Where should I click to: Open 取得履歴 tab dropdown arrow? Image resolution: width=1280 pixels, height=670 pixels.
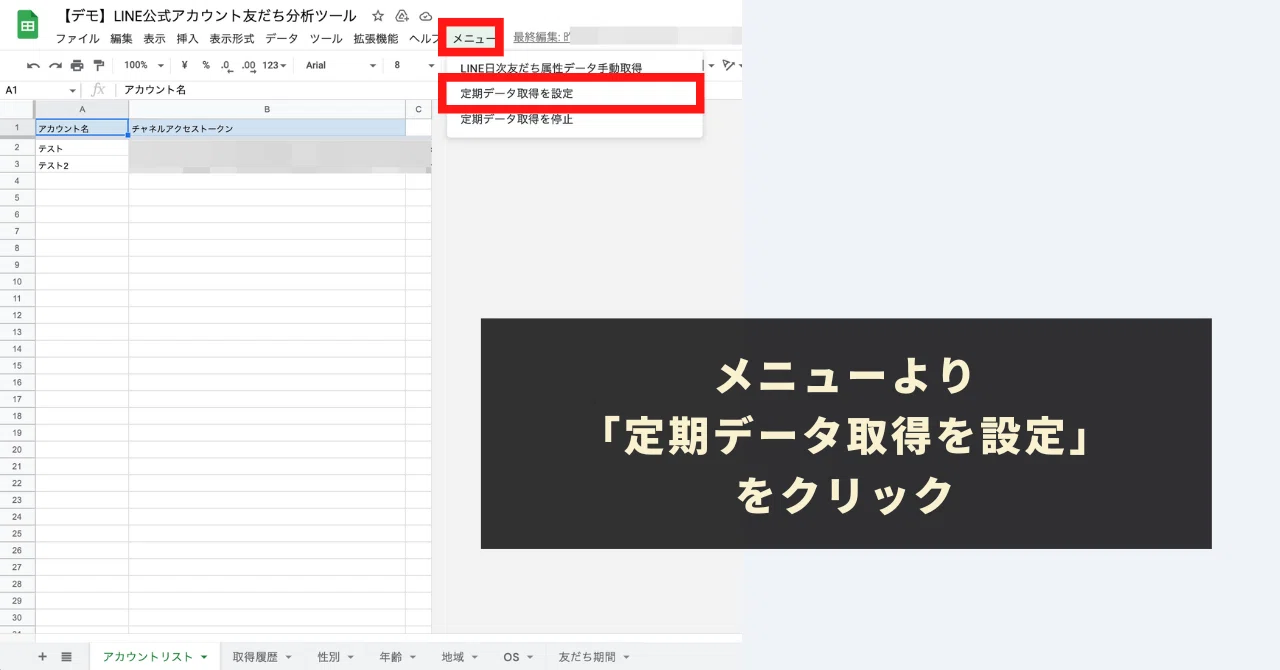288,657
